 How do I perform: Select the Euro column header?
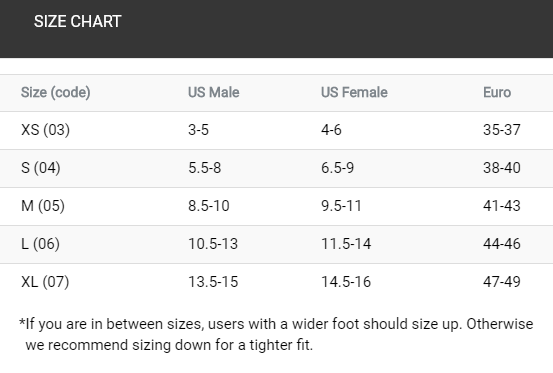point(497,92)
